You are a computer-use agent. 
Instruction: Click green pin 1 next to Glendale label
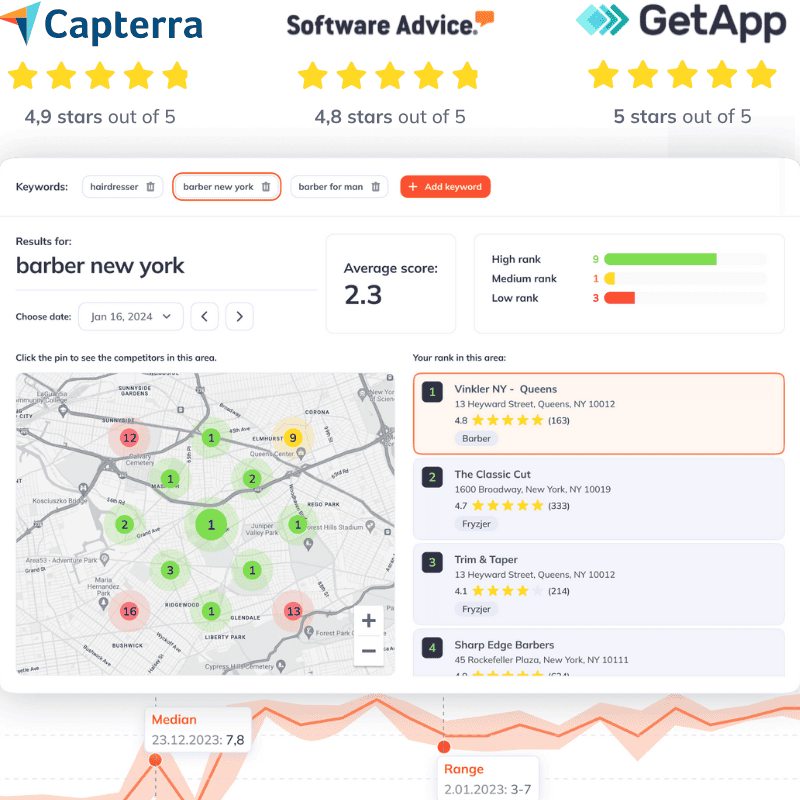[x=211, y=611]
